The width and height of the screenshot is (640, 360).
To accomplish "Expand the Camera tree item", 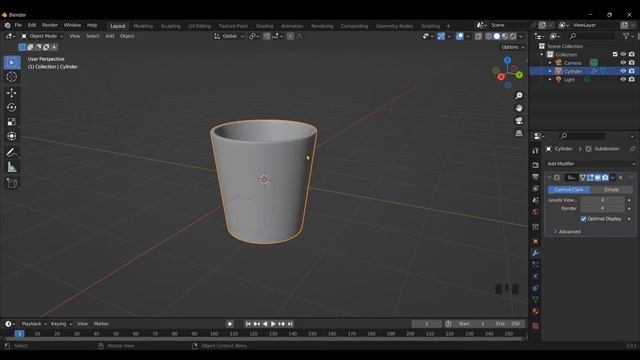I will point(550,63).
